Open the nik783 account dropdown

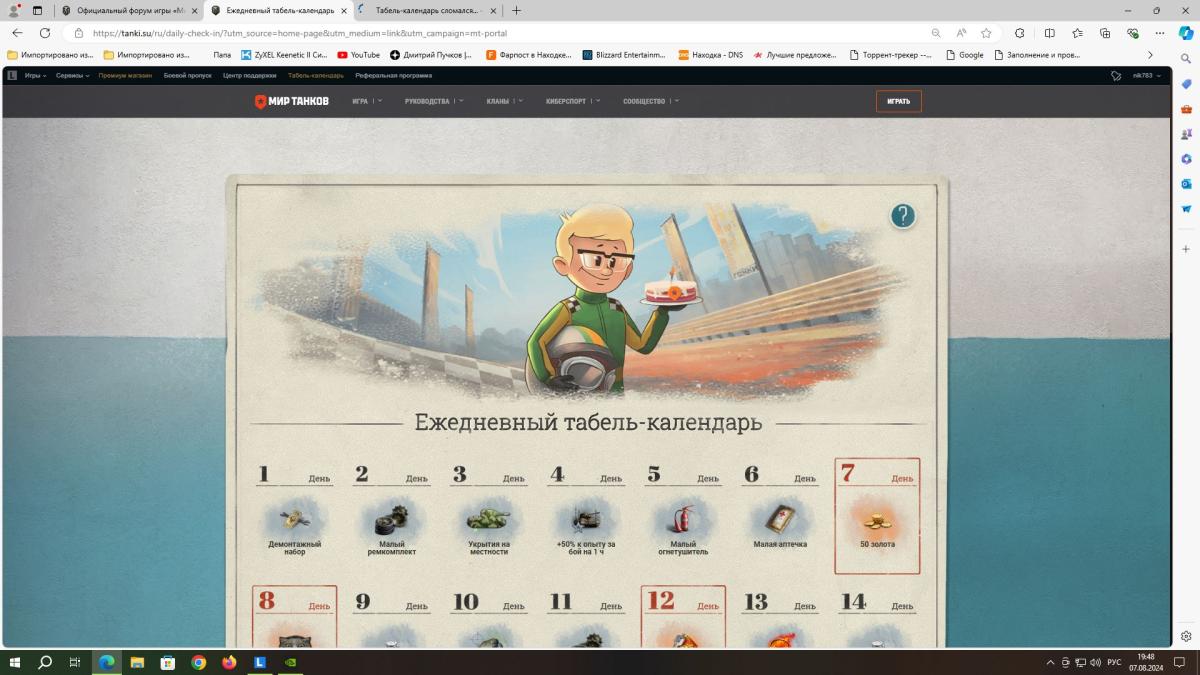[x=1145, y=76]
